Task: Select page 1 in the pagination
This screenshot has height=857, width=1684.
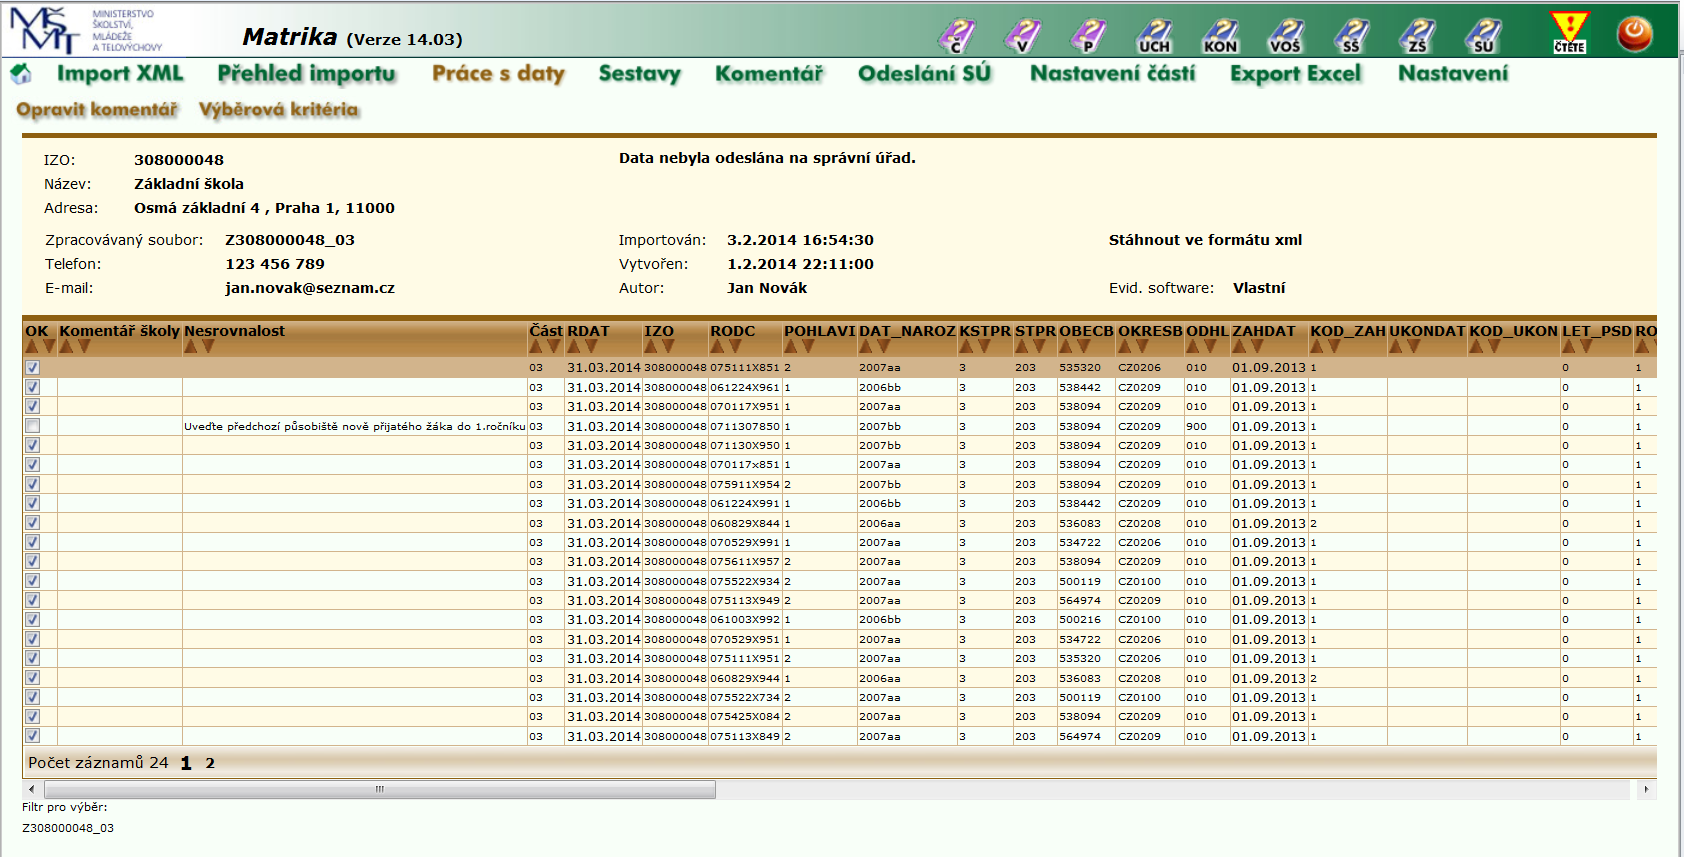Action: click(x=186, y=763)
